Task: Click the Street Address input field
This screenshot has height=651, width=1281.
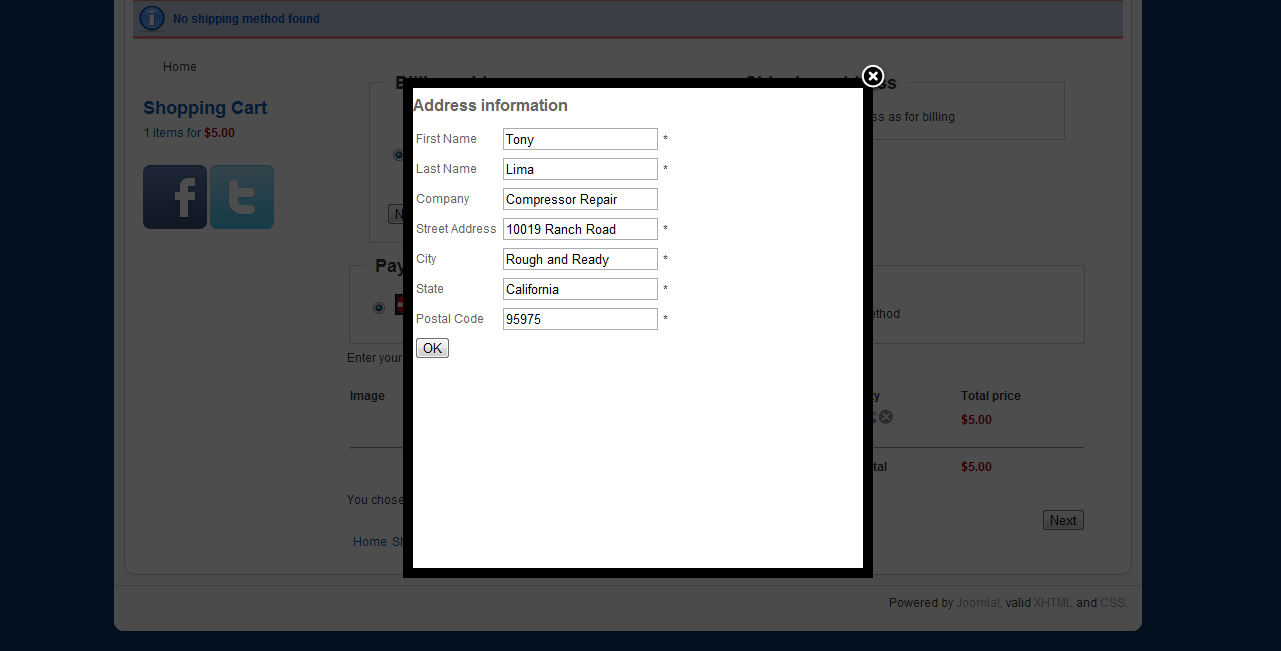Action: [580, 229]
